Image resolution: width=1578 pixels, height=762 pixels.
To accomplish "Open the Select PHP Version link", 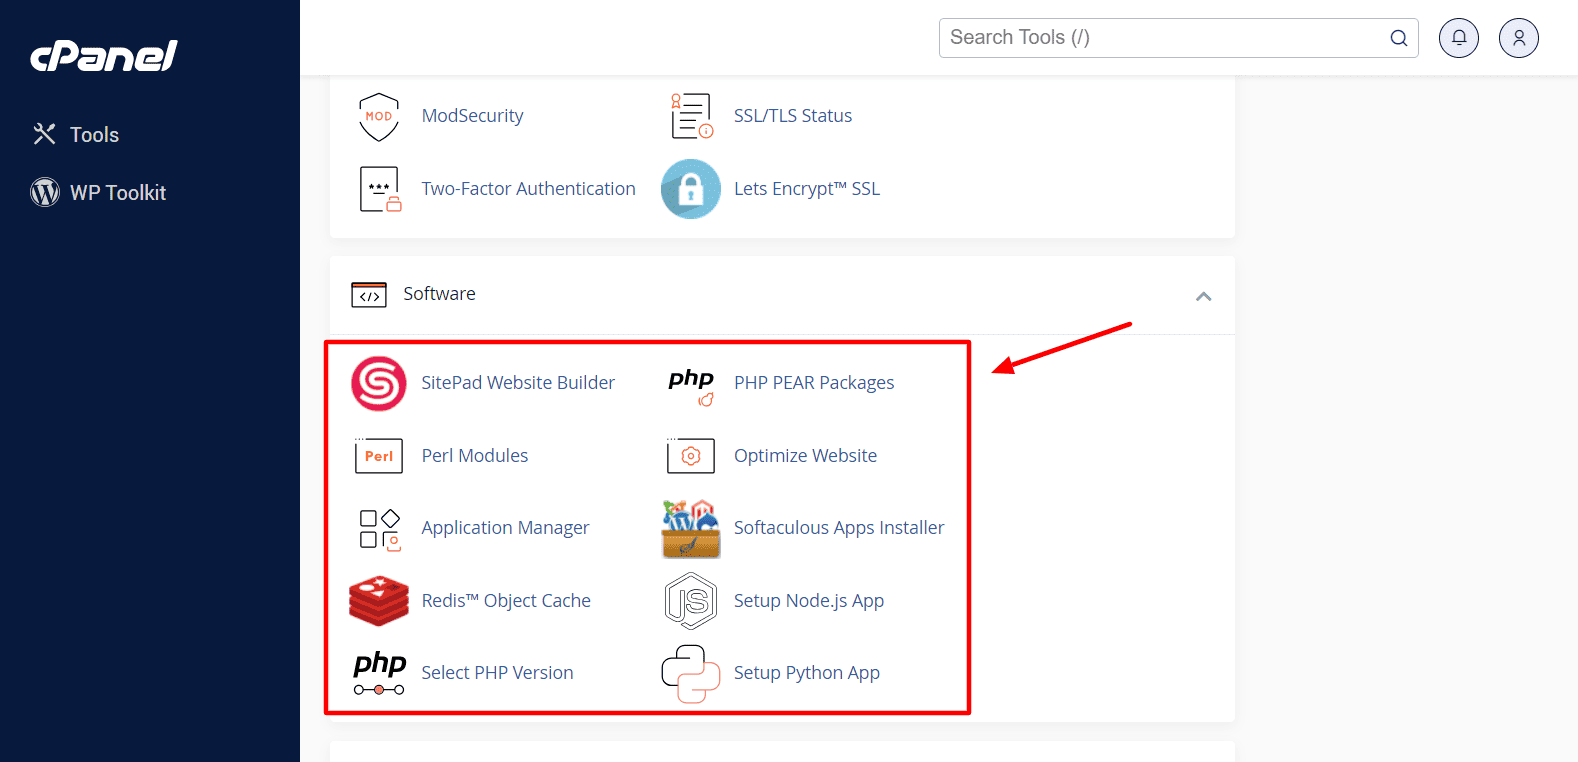I will point(497,673).
